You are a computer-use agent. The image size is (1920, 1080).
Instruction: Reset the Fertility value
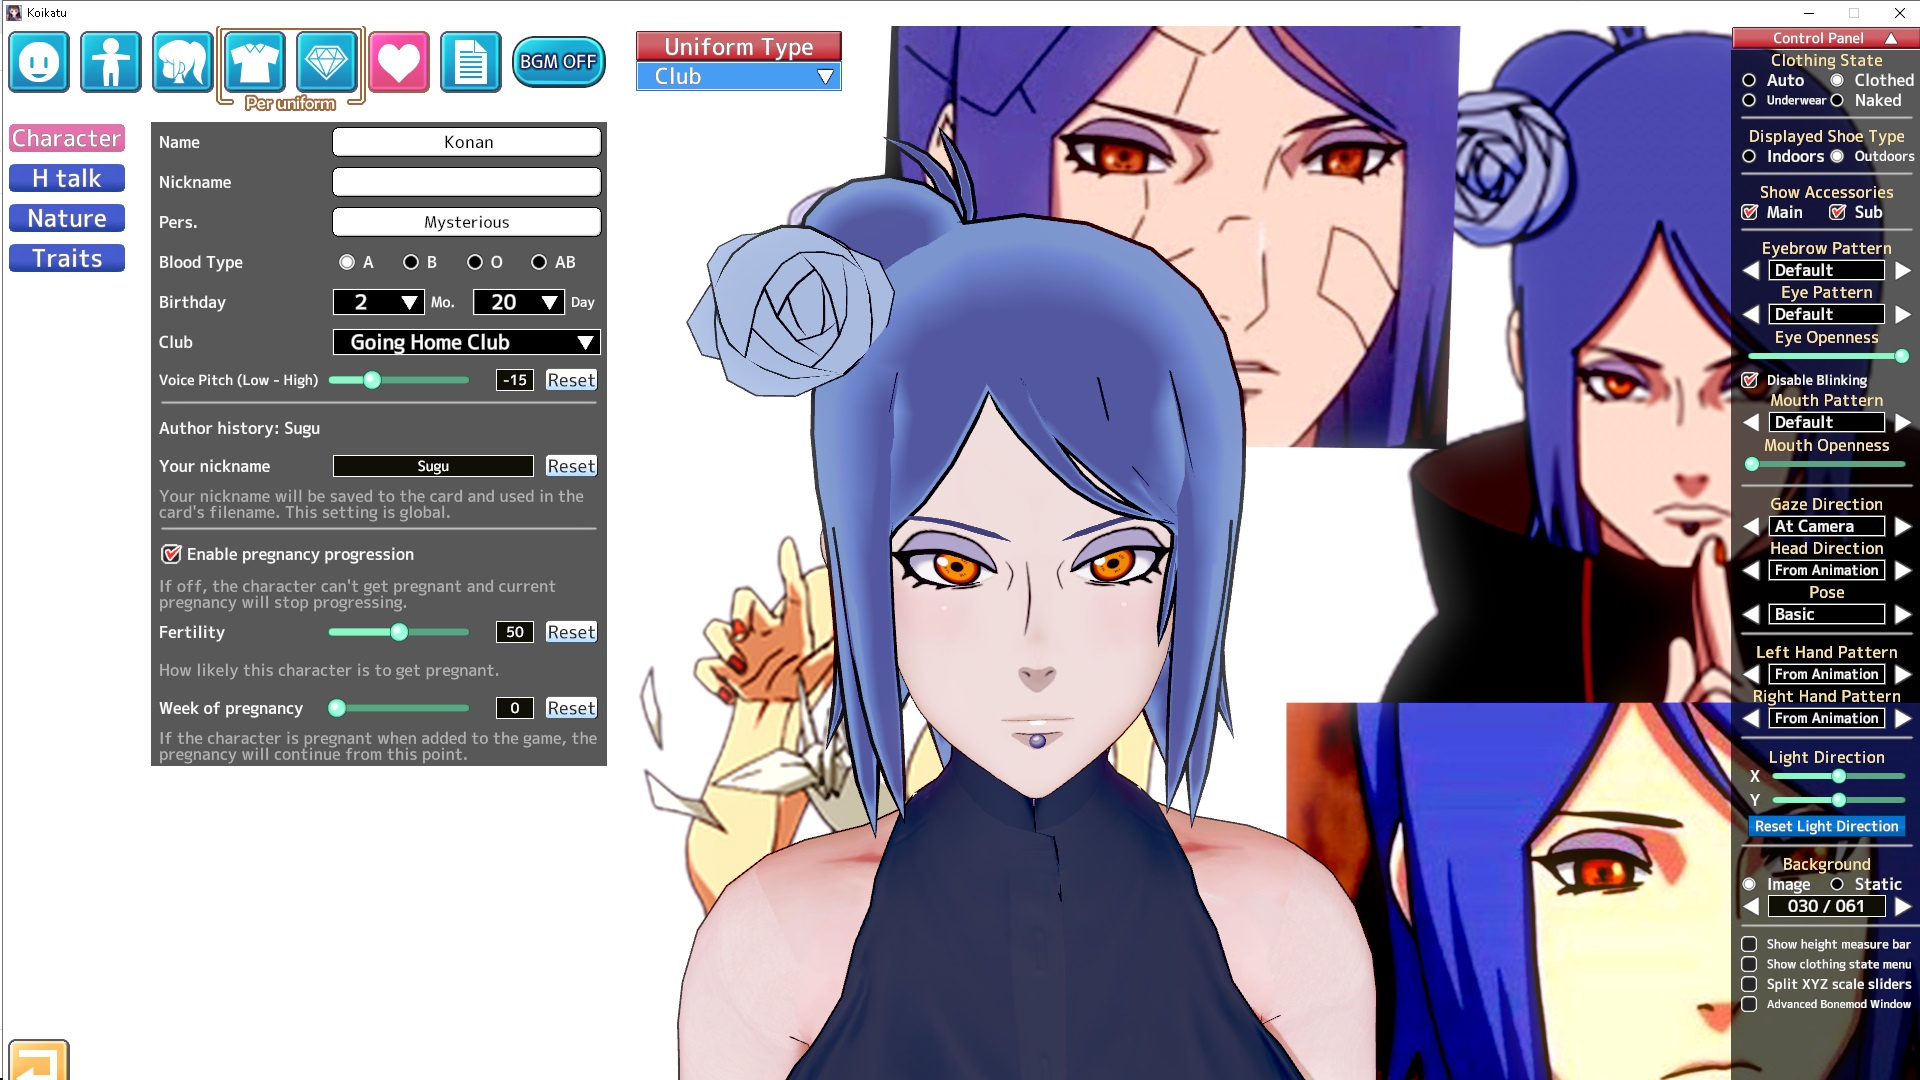click(x=571, y=632)
